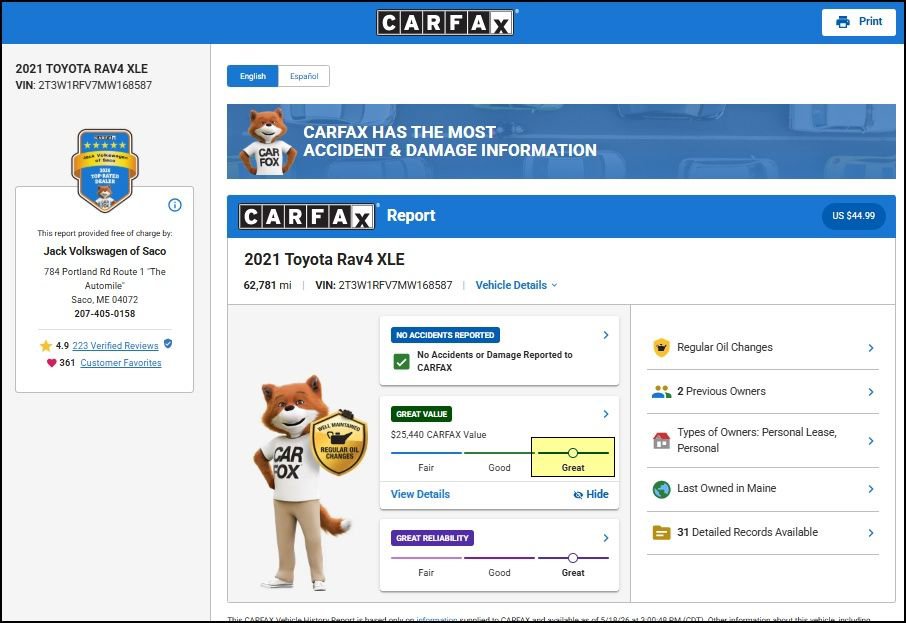The height and width of the screenshot is (623, 906).
Task: Open Great Value card chevron
Action: [x=606, y=414]
